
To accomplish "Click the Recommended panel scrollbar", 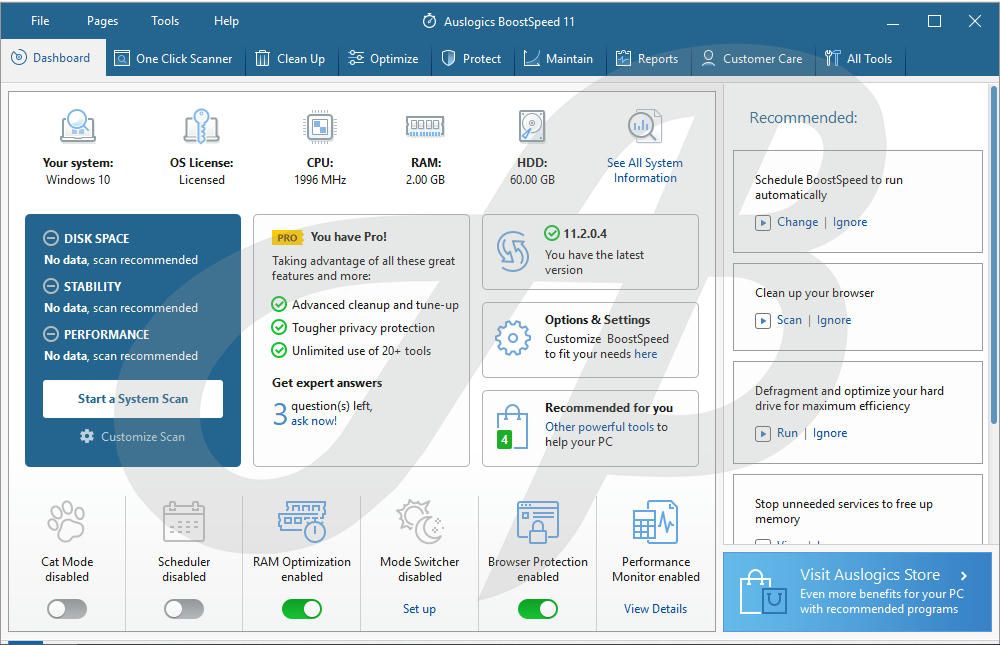I will click(994, 255).
